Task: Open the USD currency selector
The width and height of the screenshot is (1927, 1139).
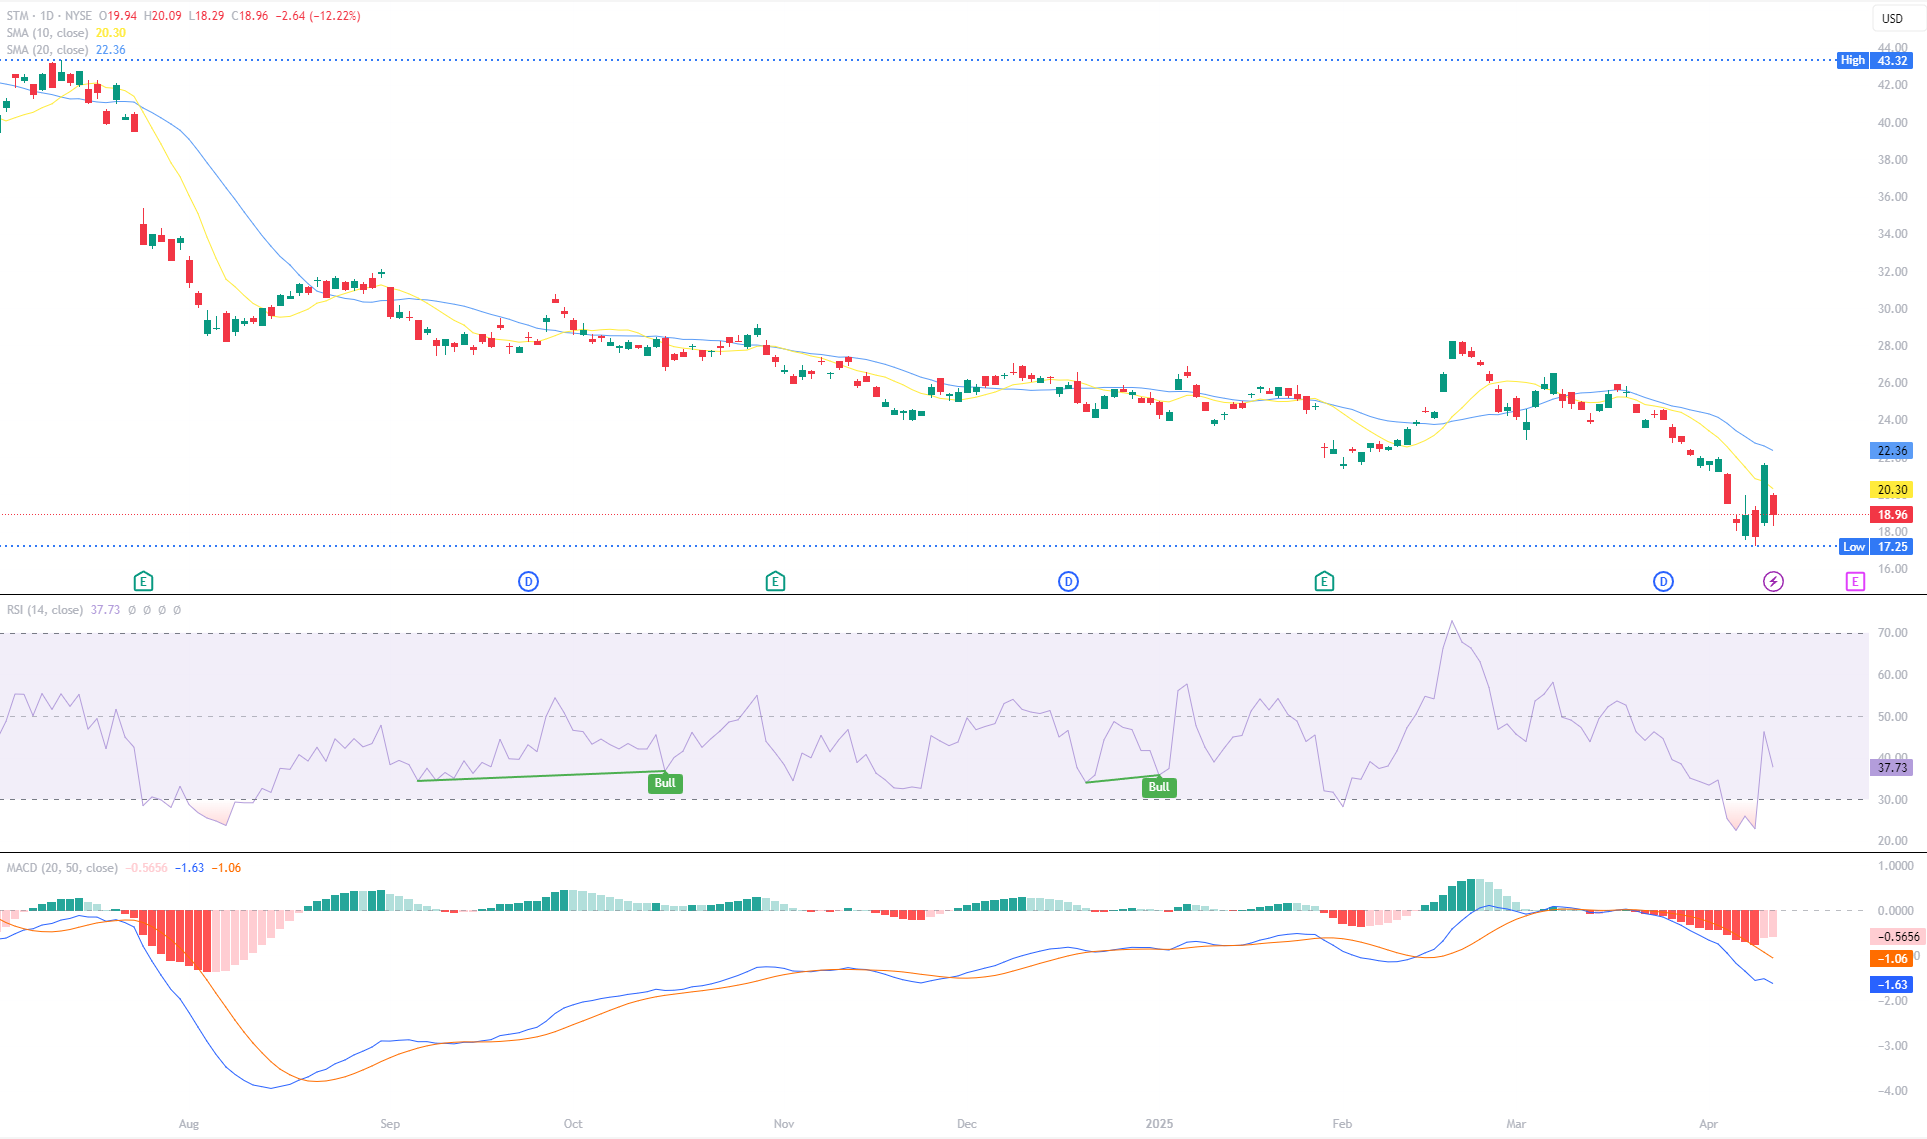Action: coord(1892,18)
